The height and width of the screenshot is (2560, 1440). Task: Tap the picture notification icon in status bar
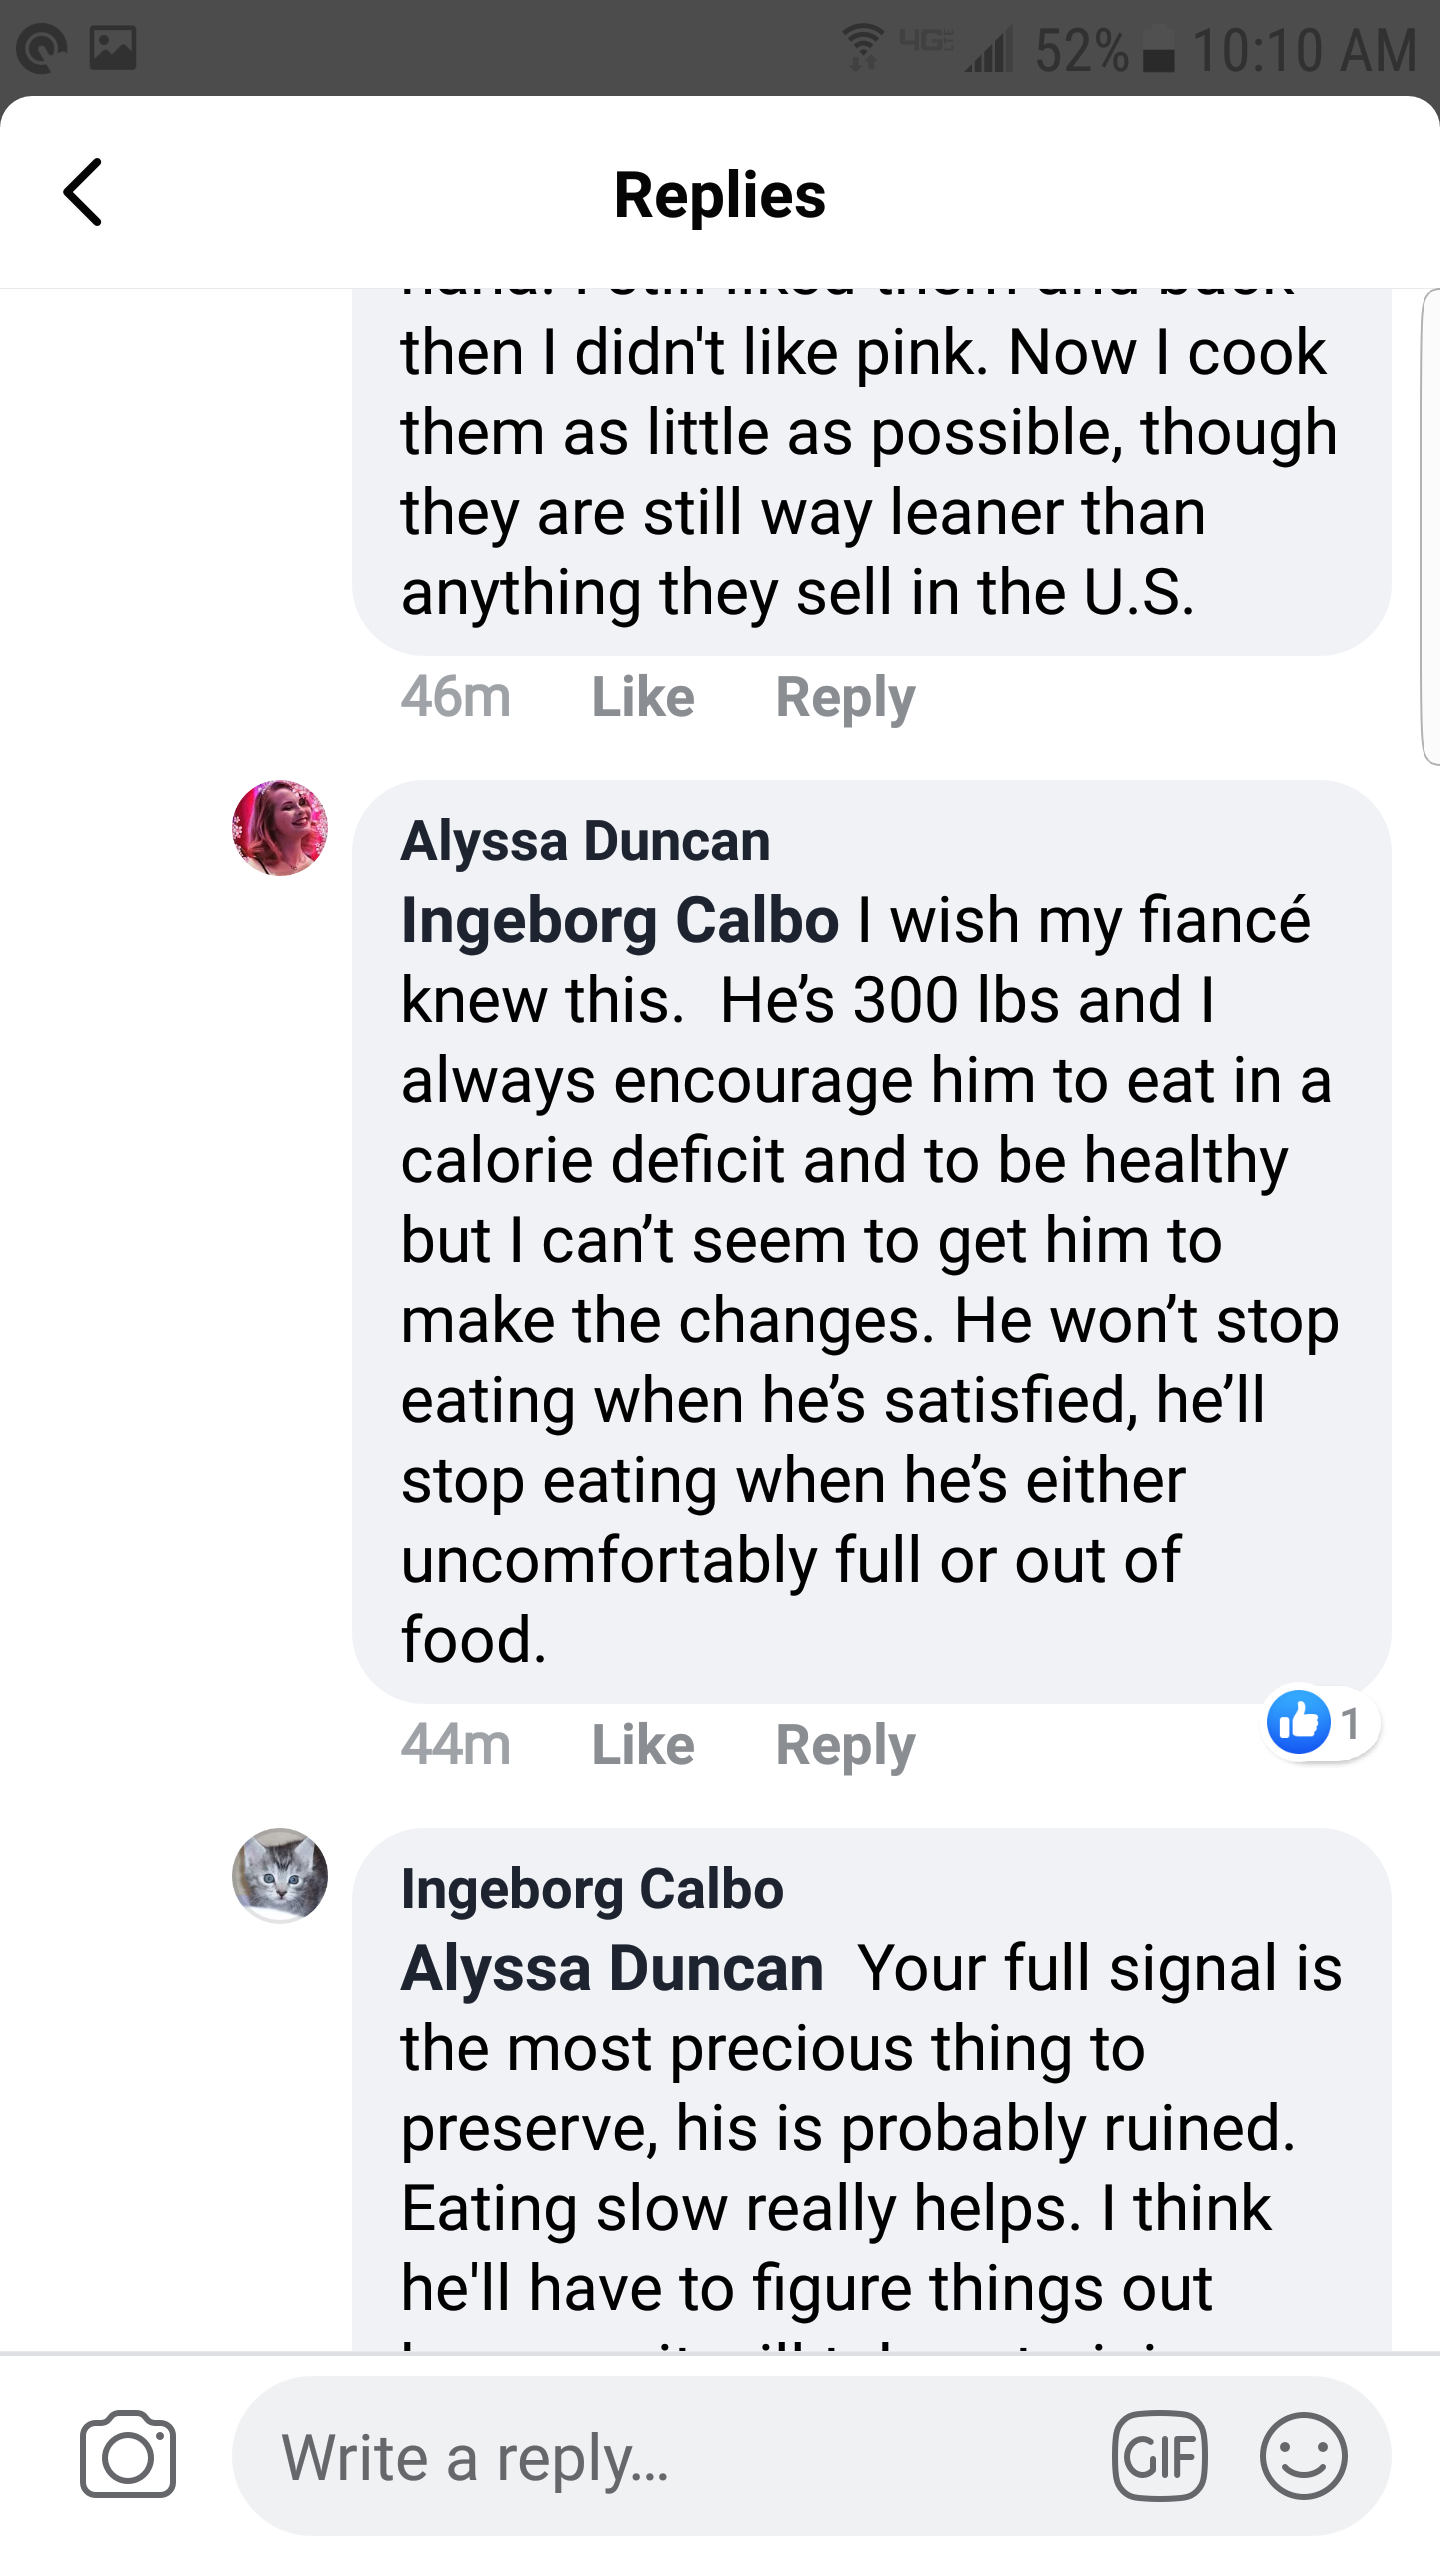pyautogui.click(x=113, y=48)
